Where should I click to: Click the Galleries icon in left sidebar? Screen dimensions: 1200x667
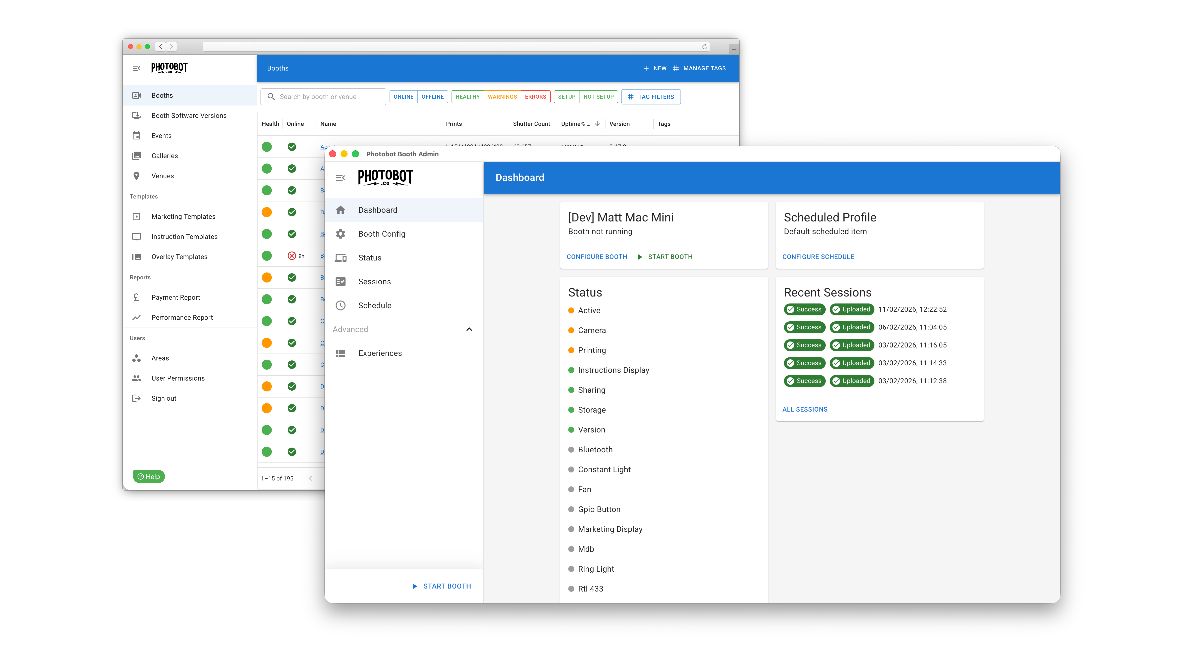pos(137,156)
